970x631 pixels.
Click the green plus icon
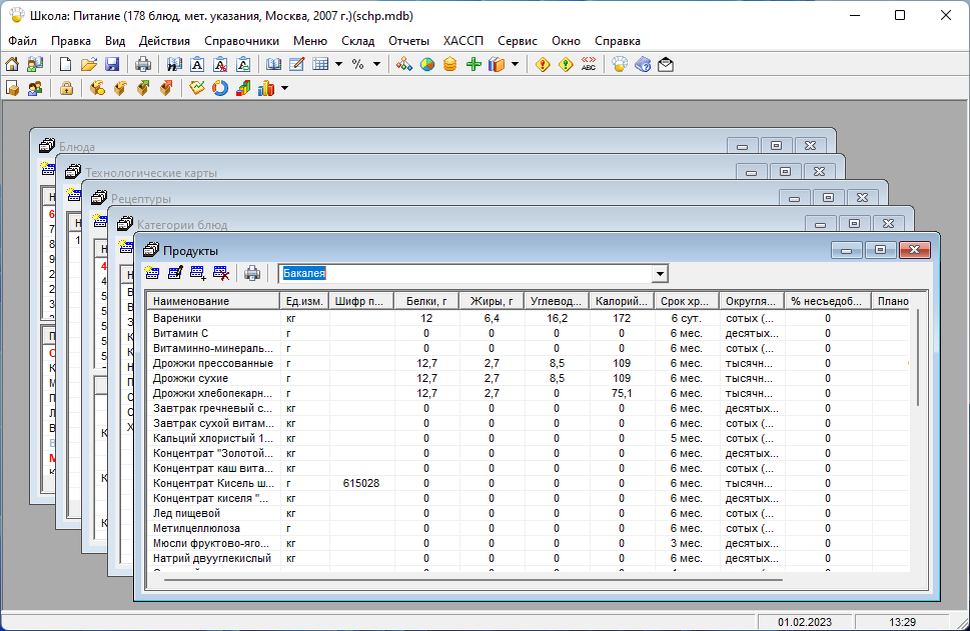point(473,64)
